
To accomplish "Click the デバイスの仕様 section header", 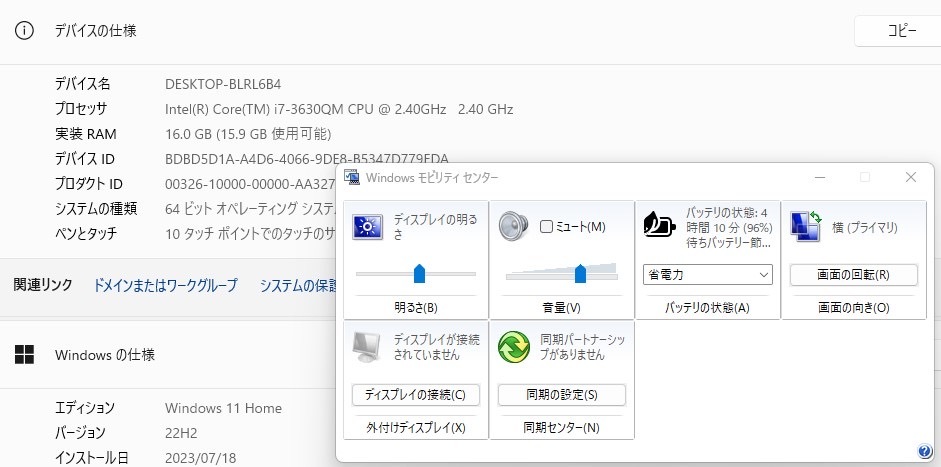I will click(x=96, y=31).
